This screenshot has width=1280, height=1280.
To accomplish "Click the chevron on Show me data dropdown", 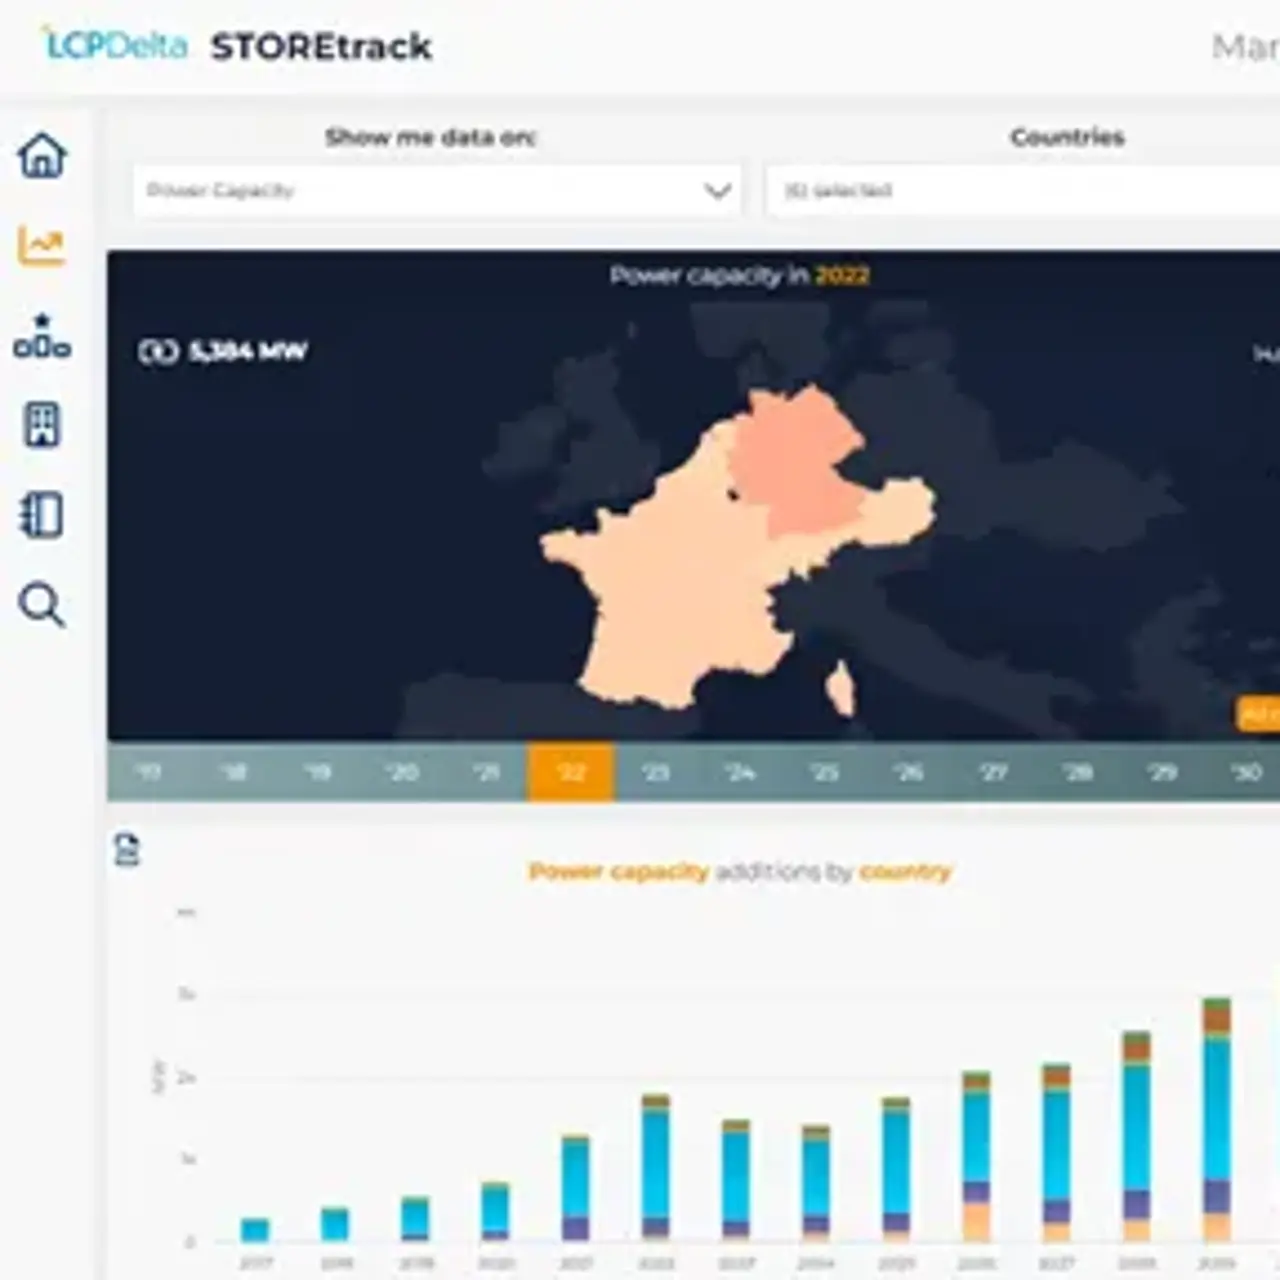I will tap(717, 190).
